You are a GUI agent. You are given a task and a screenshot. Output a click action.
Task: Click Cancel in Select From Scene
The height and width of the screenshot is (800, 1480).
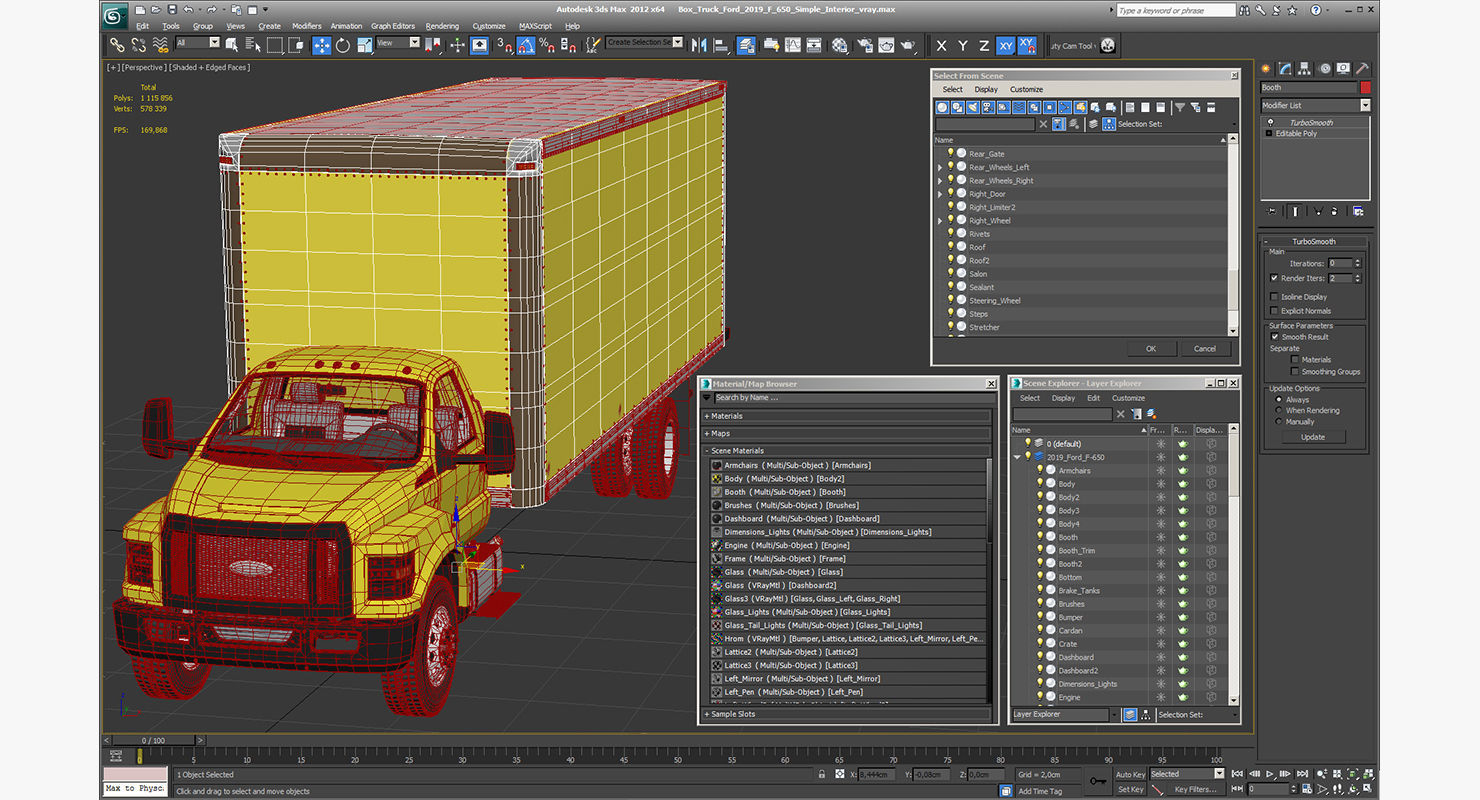point(1205,348)
